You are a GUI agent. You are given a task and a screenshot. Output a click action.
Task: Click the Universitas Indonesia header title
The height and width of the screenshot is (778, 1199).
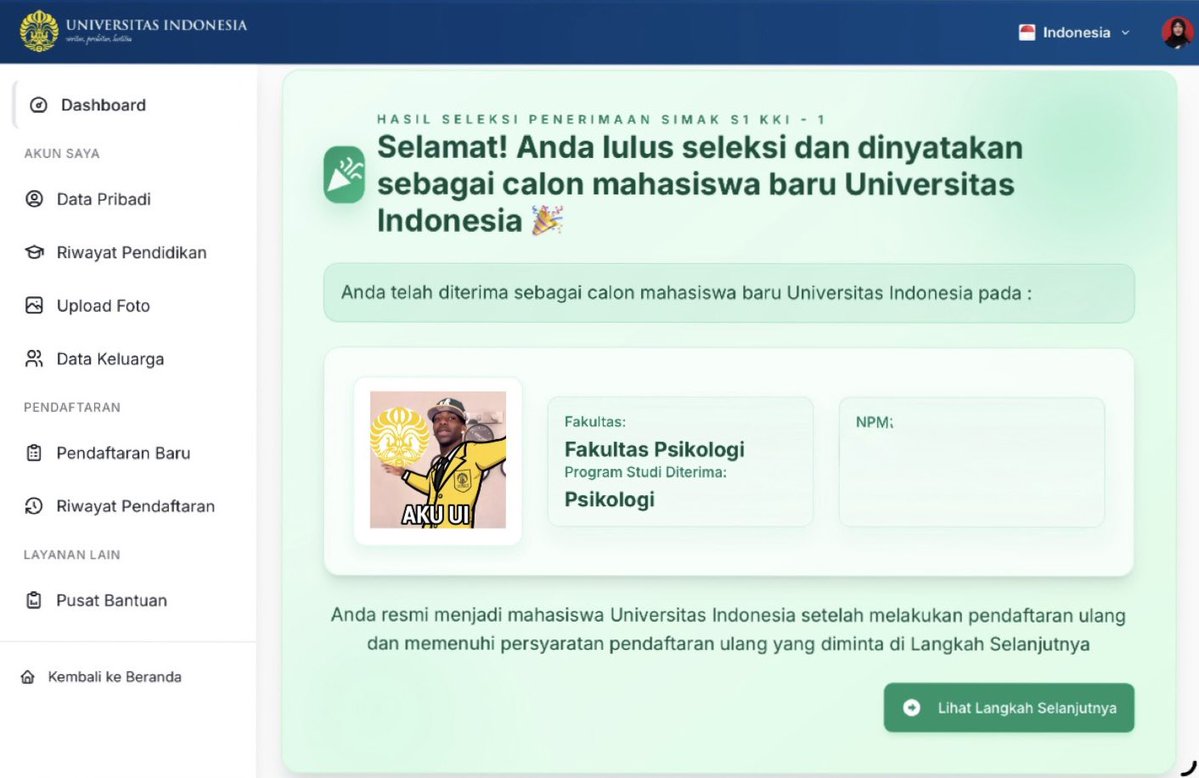[x=156, y=25]
